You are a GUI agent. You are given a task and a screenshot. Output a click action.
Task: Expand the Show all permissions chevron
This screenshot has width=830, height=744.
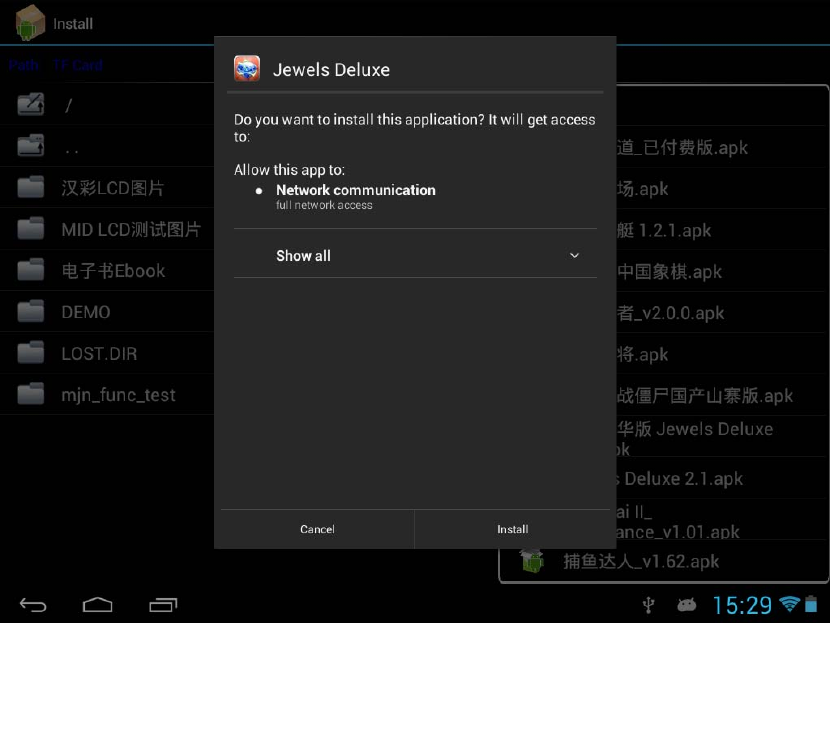[x=574, y=256]
